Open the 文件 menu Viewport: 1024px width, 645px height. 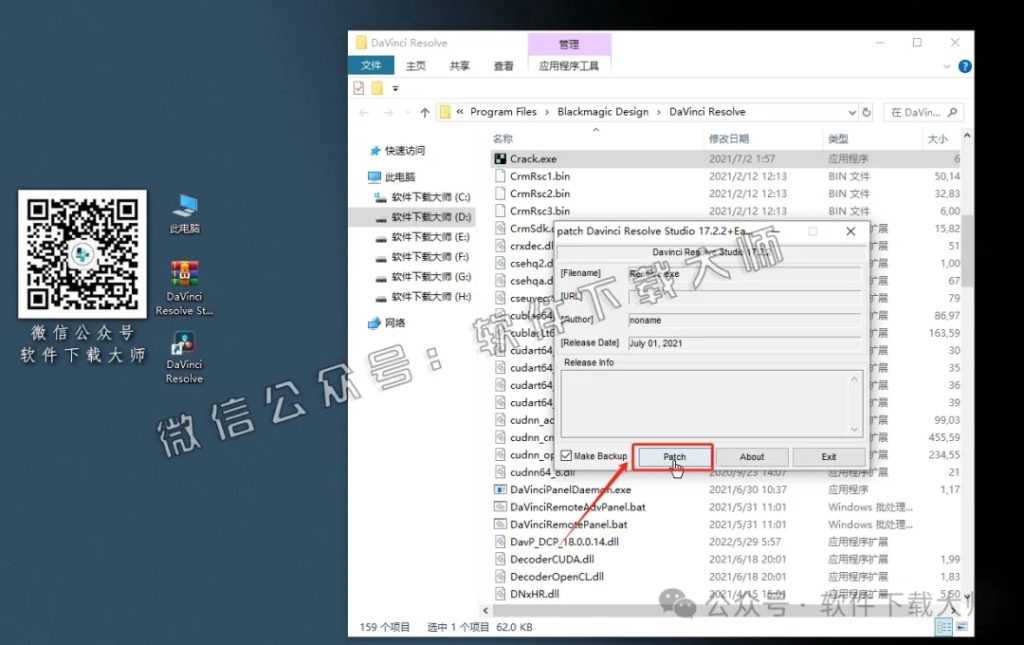coord(371,64)
